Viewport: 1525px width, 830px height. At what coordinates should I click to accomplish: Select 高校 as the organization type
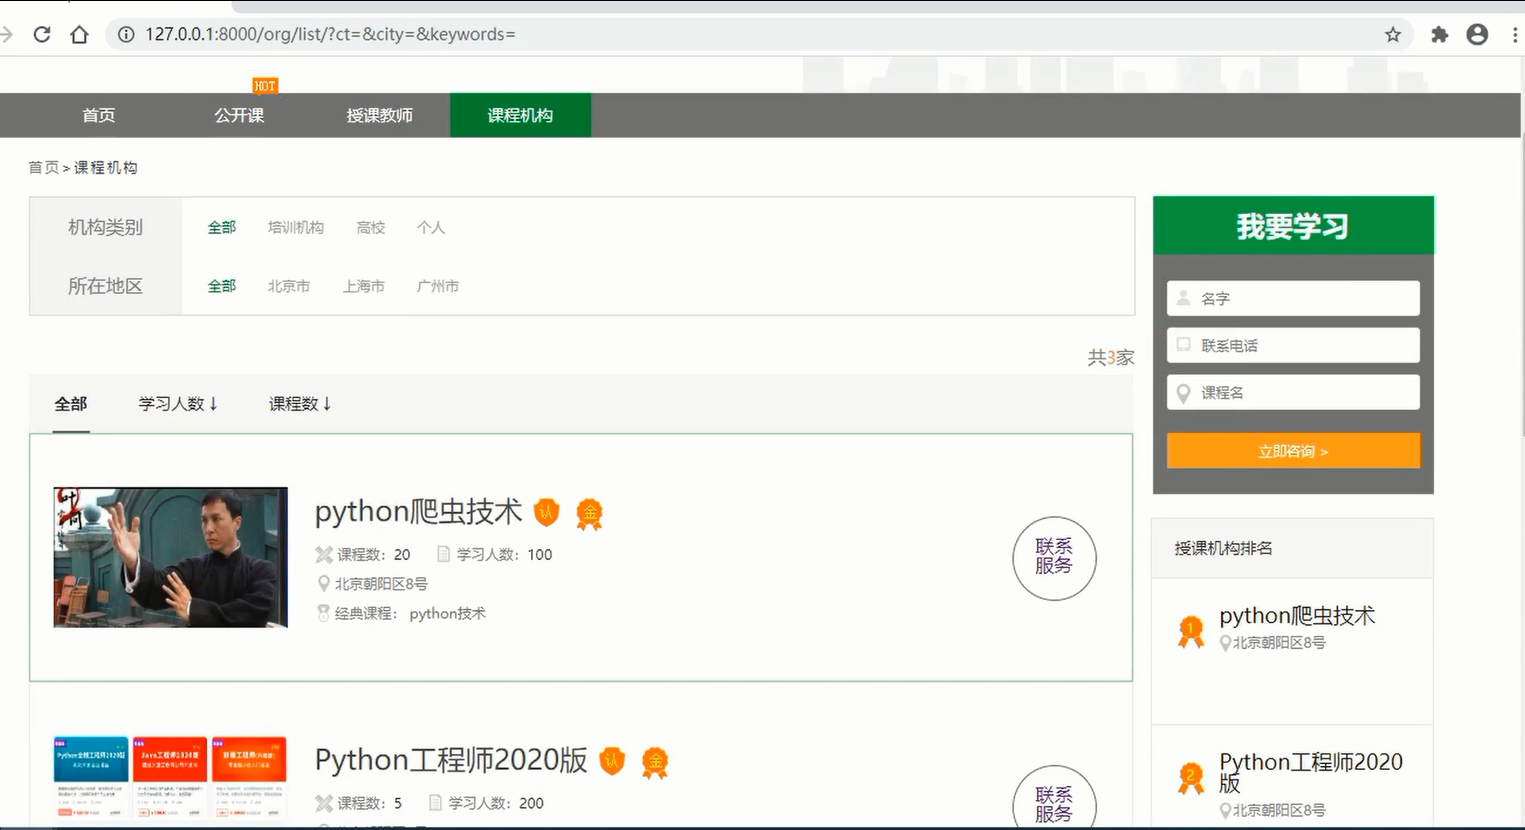[x=370, y=227]
